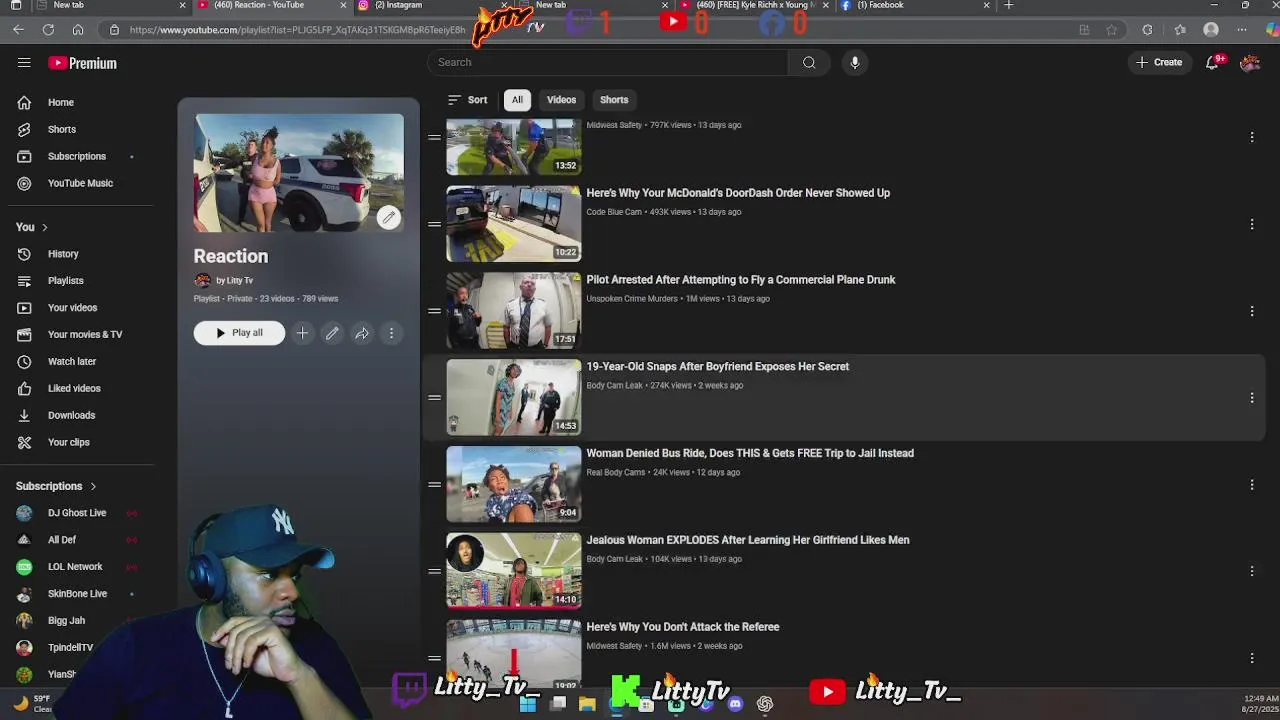Expand the Subscriptions section heading

56,486
